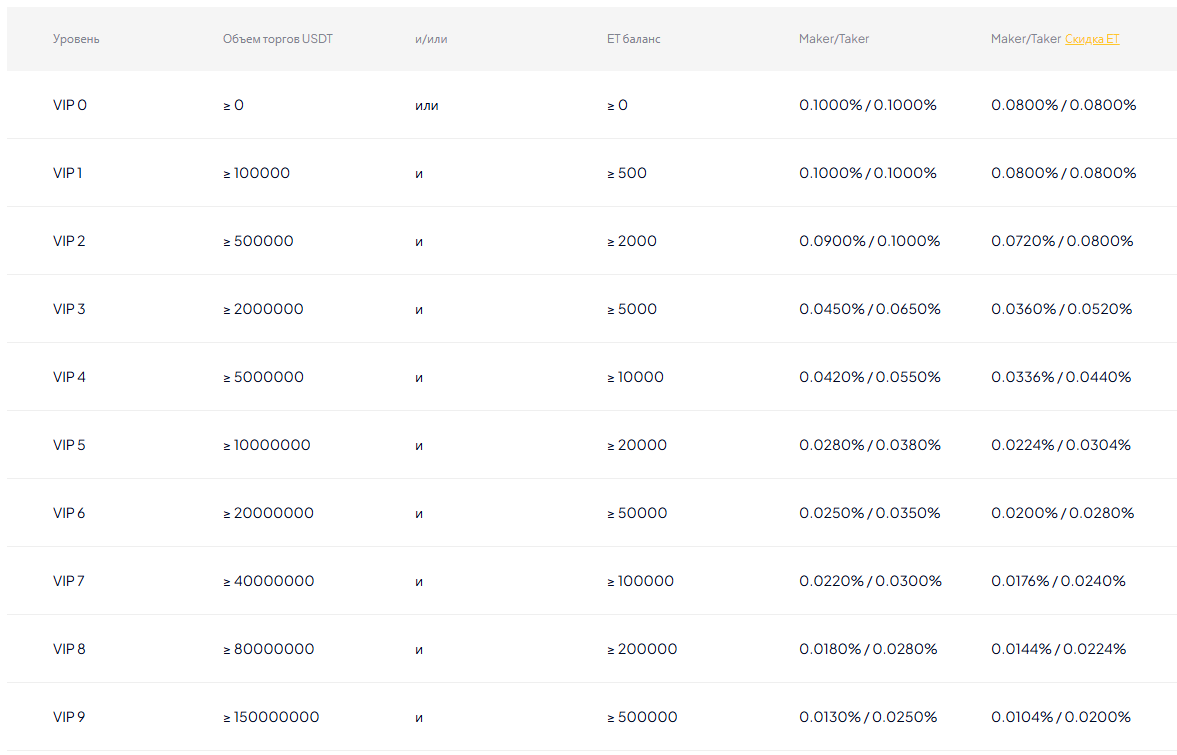Open the Скидка ET link in header

tap(1091, 39)
